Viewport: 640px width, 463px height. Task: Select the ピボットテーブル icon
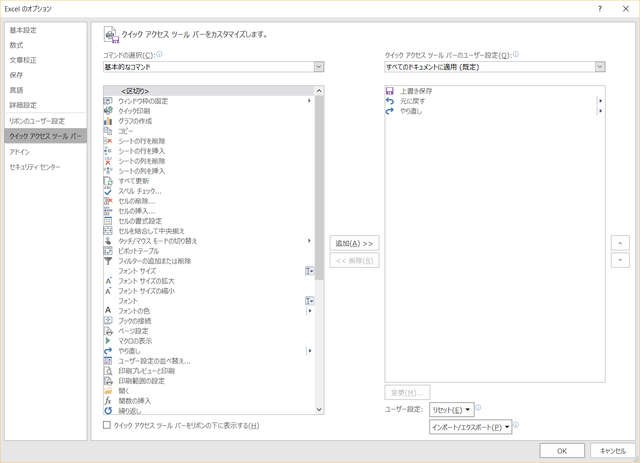point(108,251)
